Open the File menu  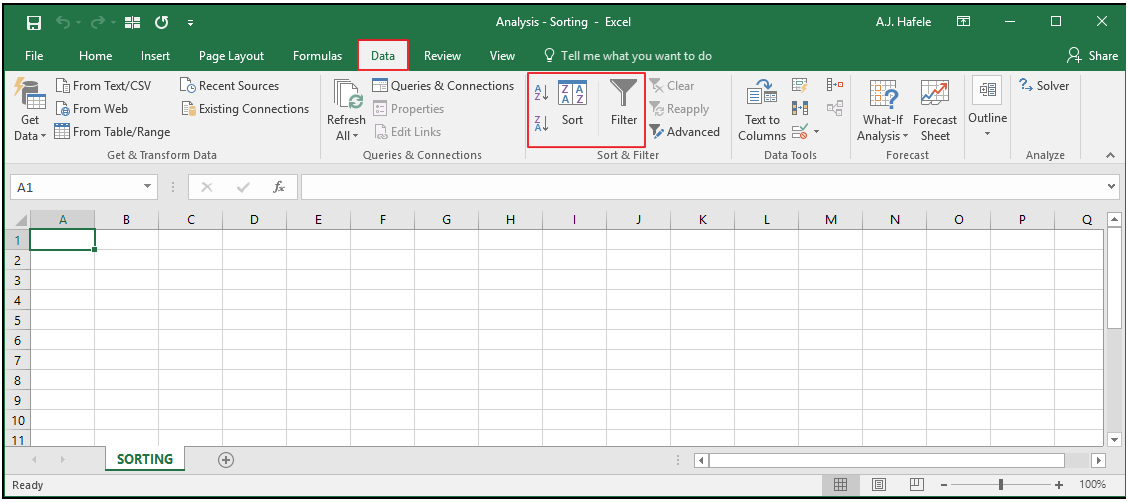point(34,55)
